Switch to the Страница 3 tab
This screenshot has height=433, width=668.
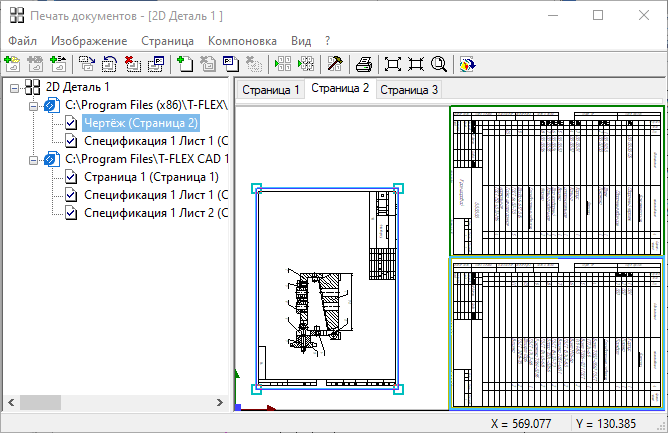pos(408,90)
